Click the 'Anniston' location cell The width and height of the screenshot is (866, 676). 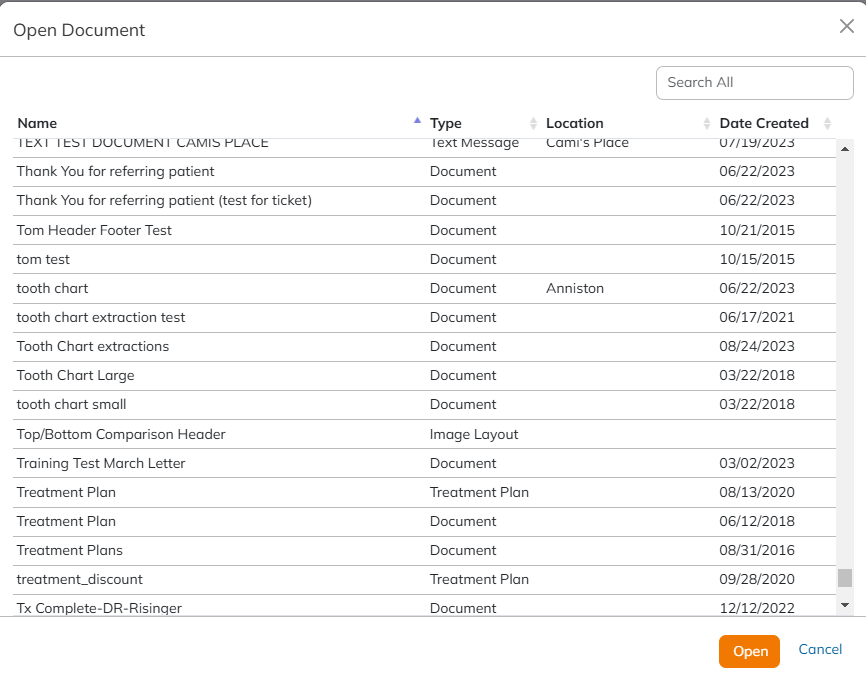coord(574,288)
